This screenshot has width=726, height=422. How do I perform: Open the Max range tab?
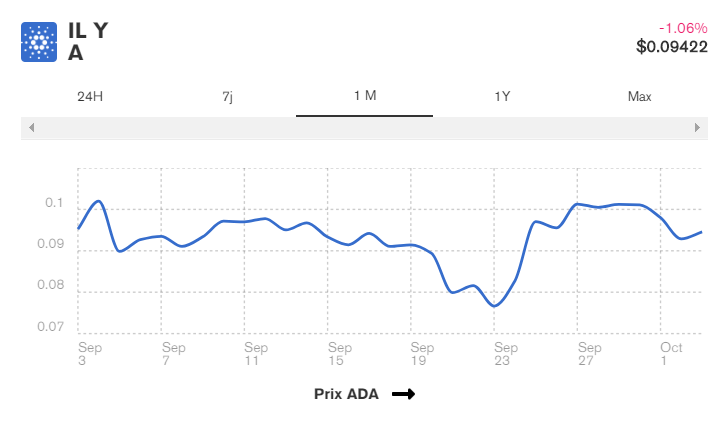(639, 97)
